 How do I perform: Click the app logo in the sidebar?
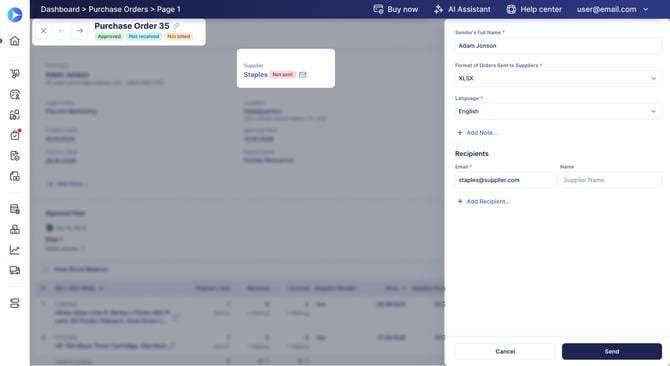tap(15, 15)
